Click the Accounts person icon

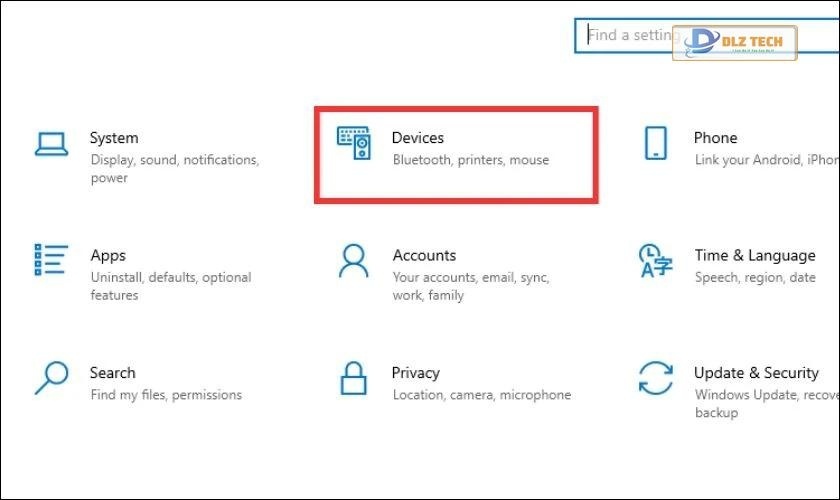[353, 261]
